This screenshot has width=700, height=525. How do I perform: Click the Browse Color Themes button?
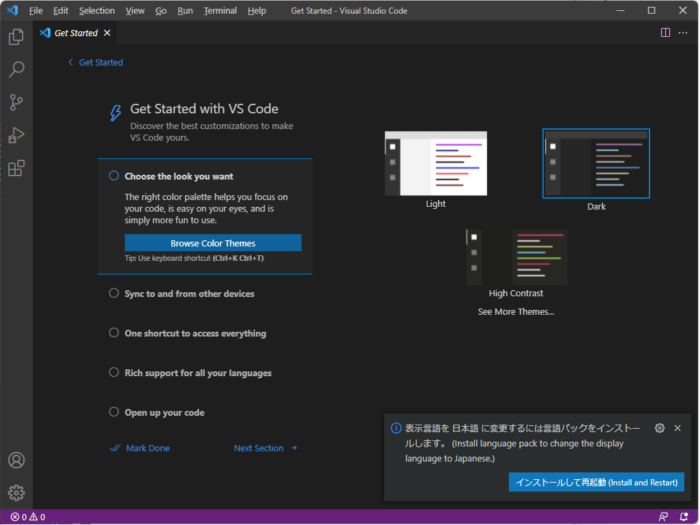coord(213,243)
